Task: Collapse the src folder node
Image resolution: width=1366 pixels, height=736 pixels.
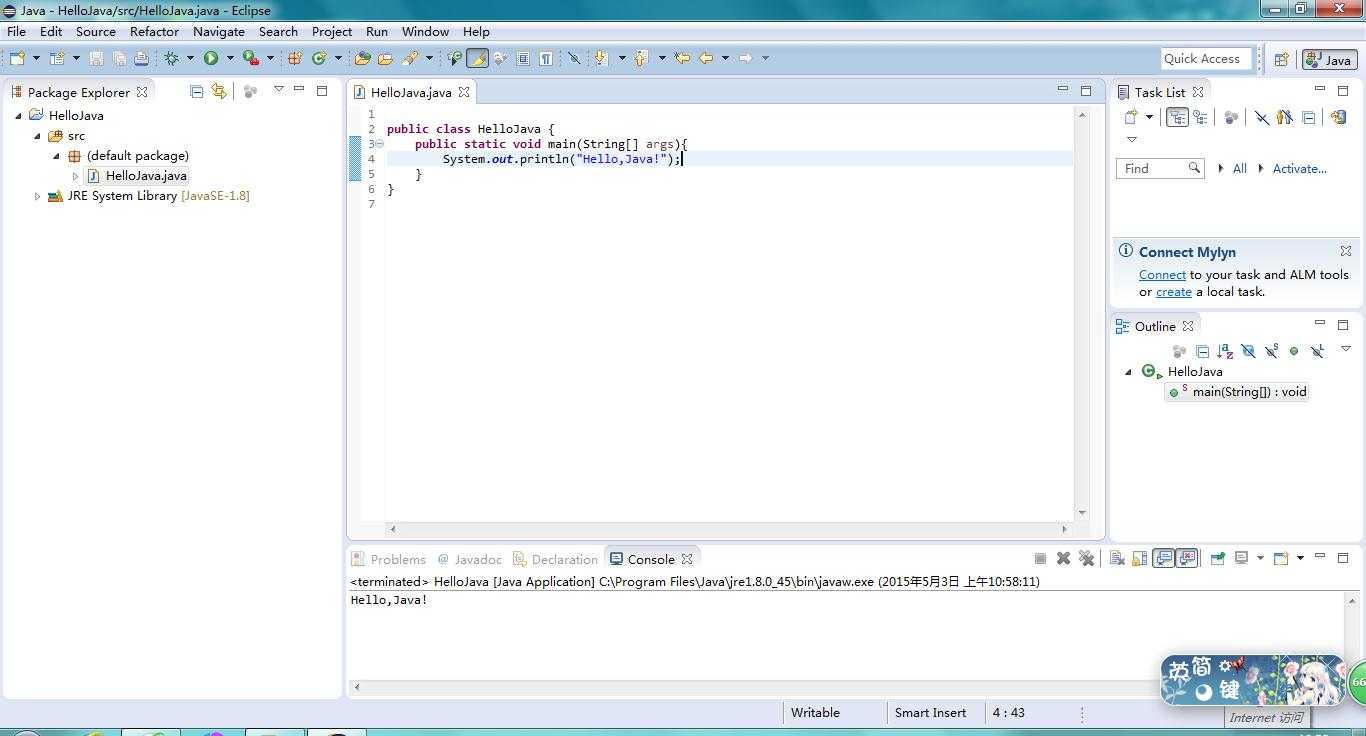Action: tap(37, 136)
